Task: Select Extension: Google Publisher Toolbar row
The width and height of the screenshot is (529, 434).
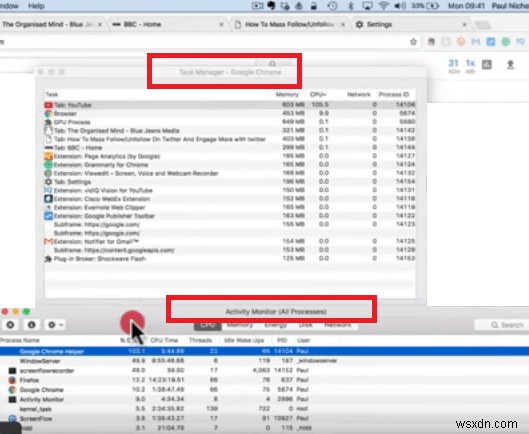Action: (230, 216)
